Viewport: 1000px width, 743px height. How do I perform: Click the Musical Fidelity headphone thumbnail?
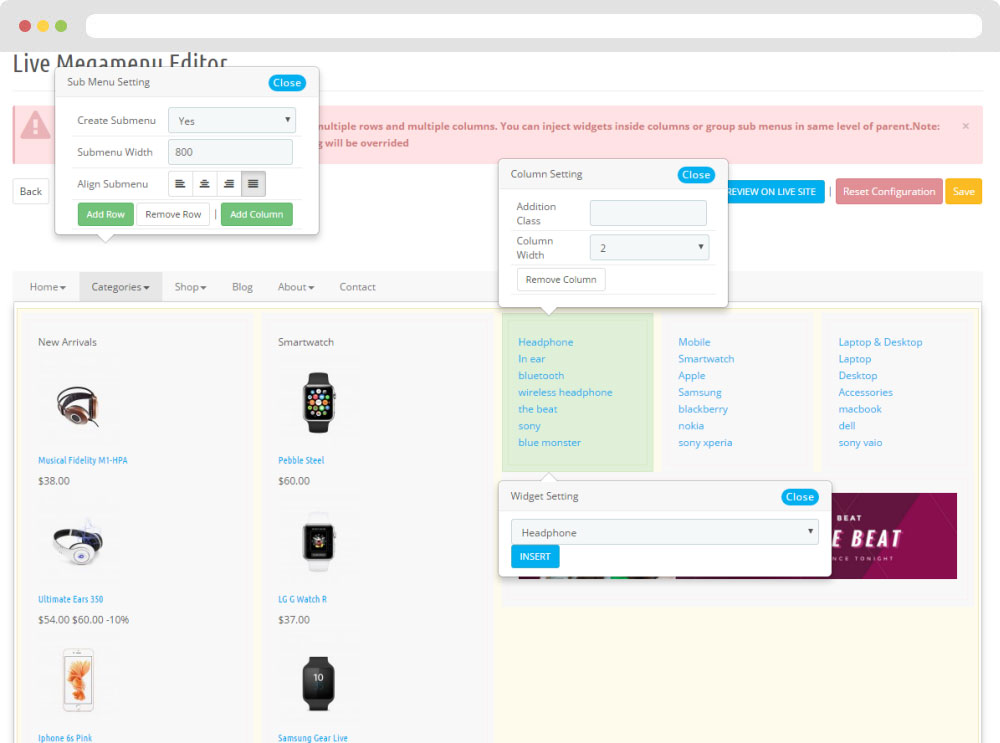77,406
